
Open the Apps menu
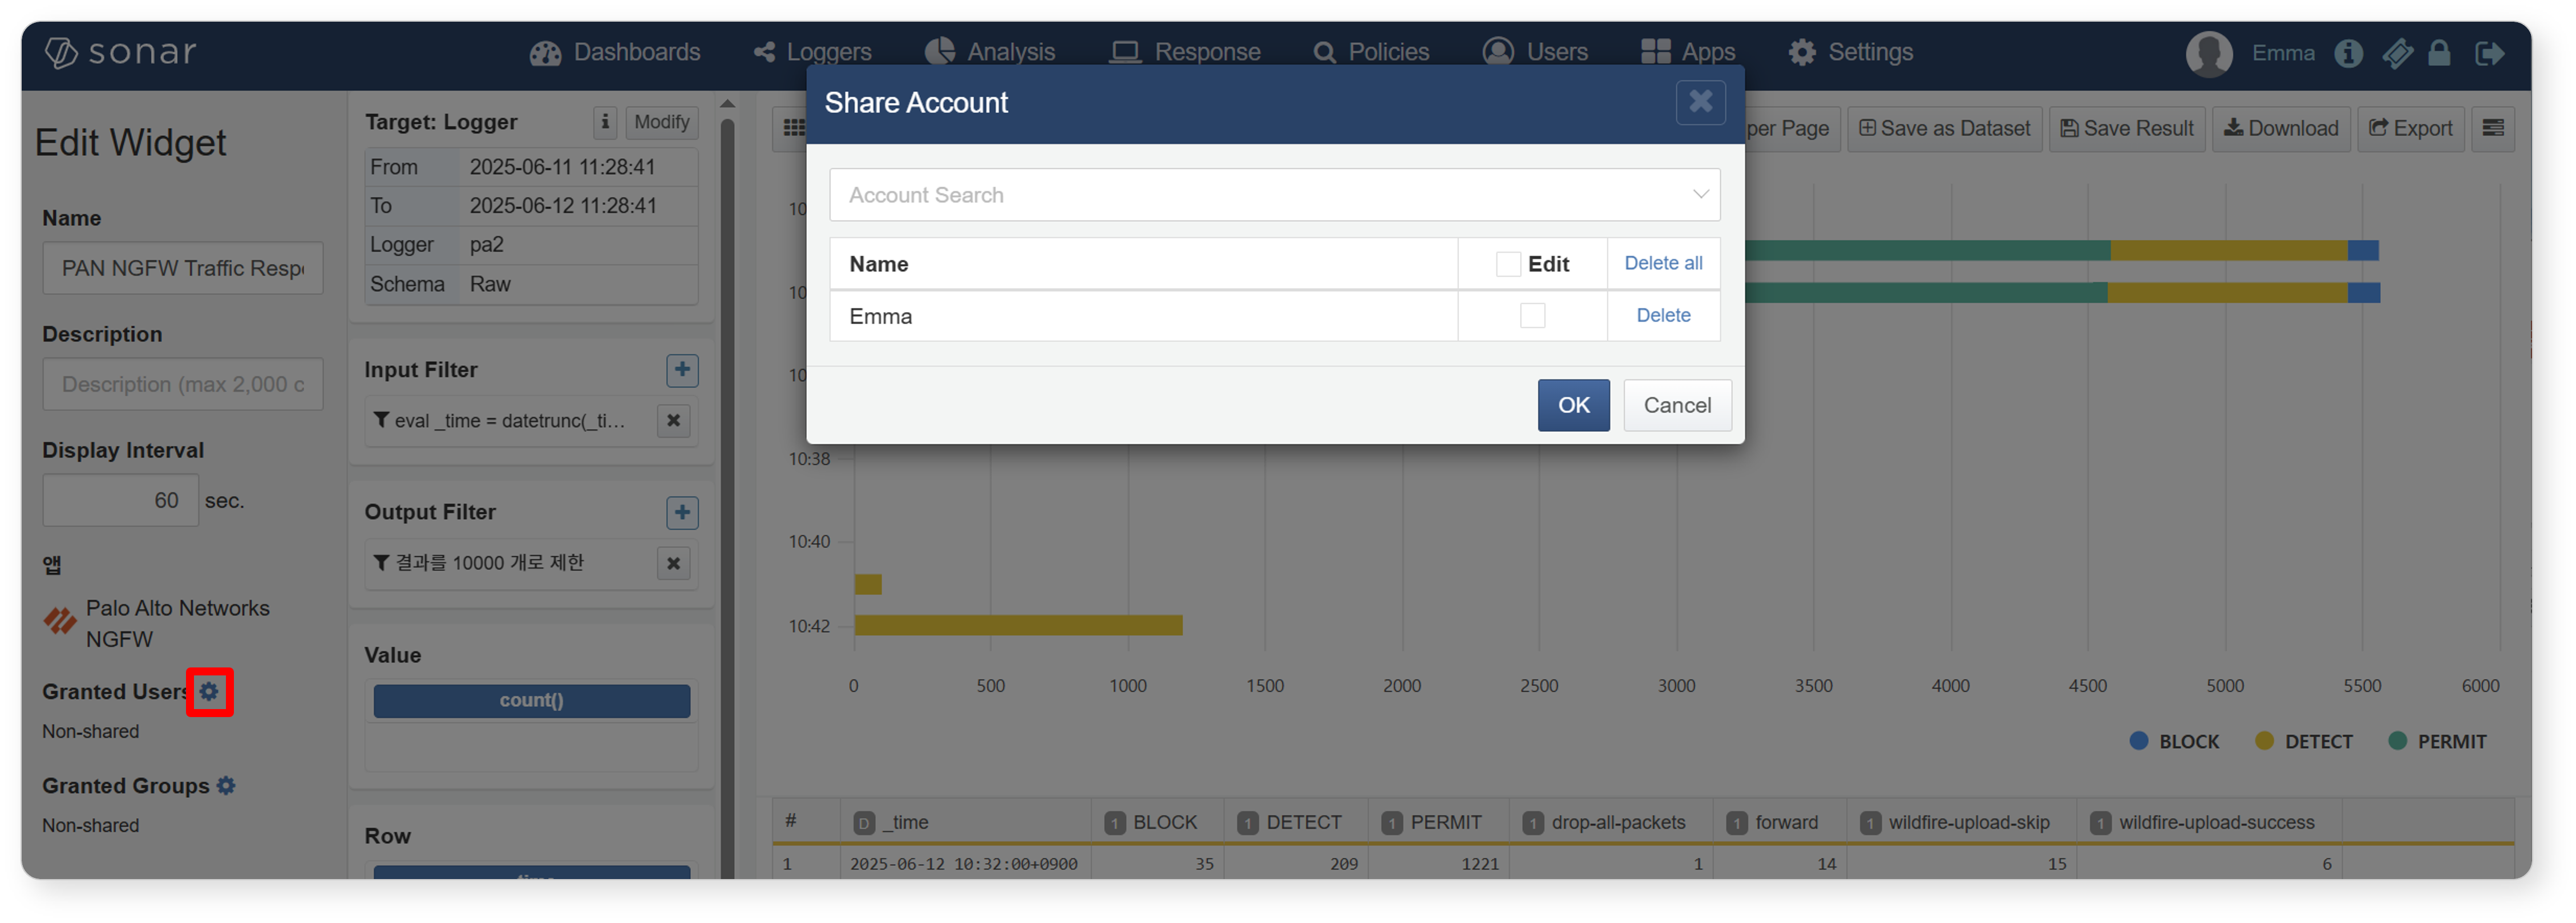1688,52
